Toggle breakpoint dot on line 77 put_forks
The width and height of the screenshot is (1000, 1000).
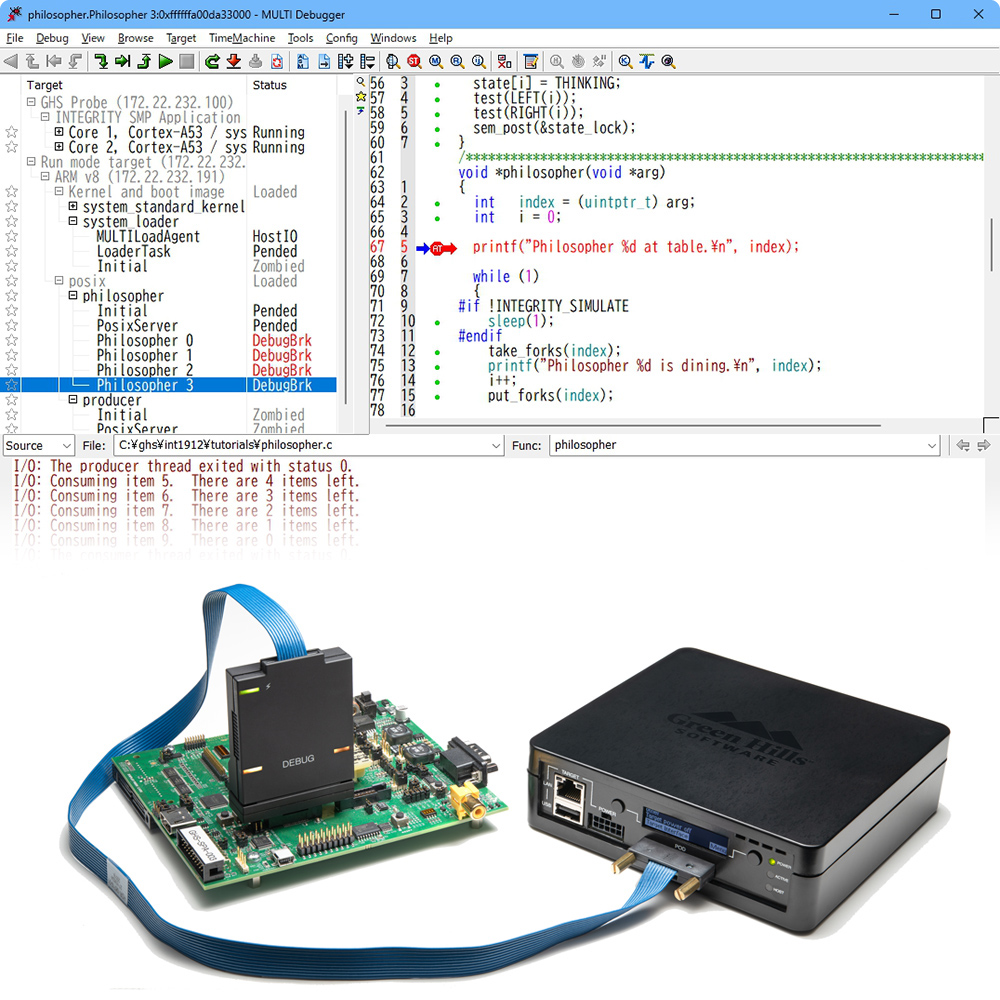click(437, 397)
